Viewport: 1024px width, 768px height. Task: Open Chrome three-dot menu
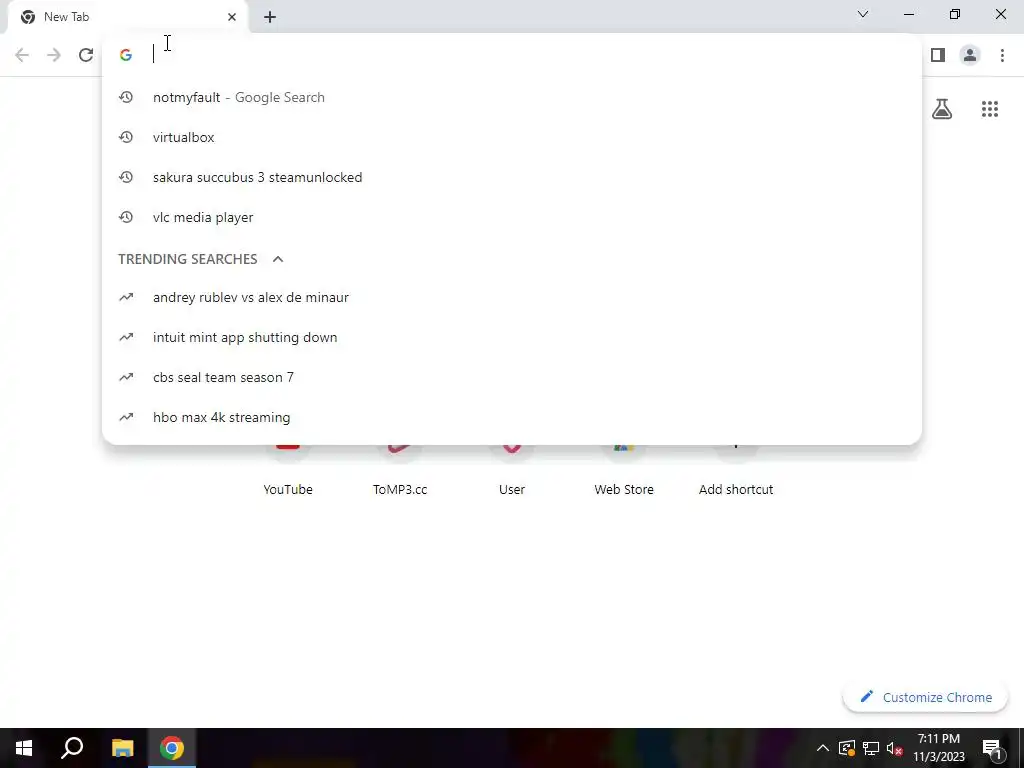click(1002, 55)
